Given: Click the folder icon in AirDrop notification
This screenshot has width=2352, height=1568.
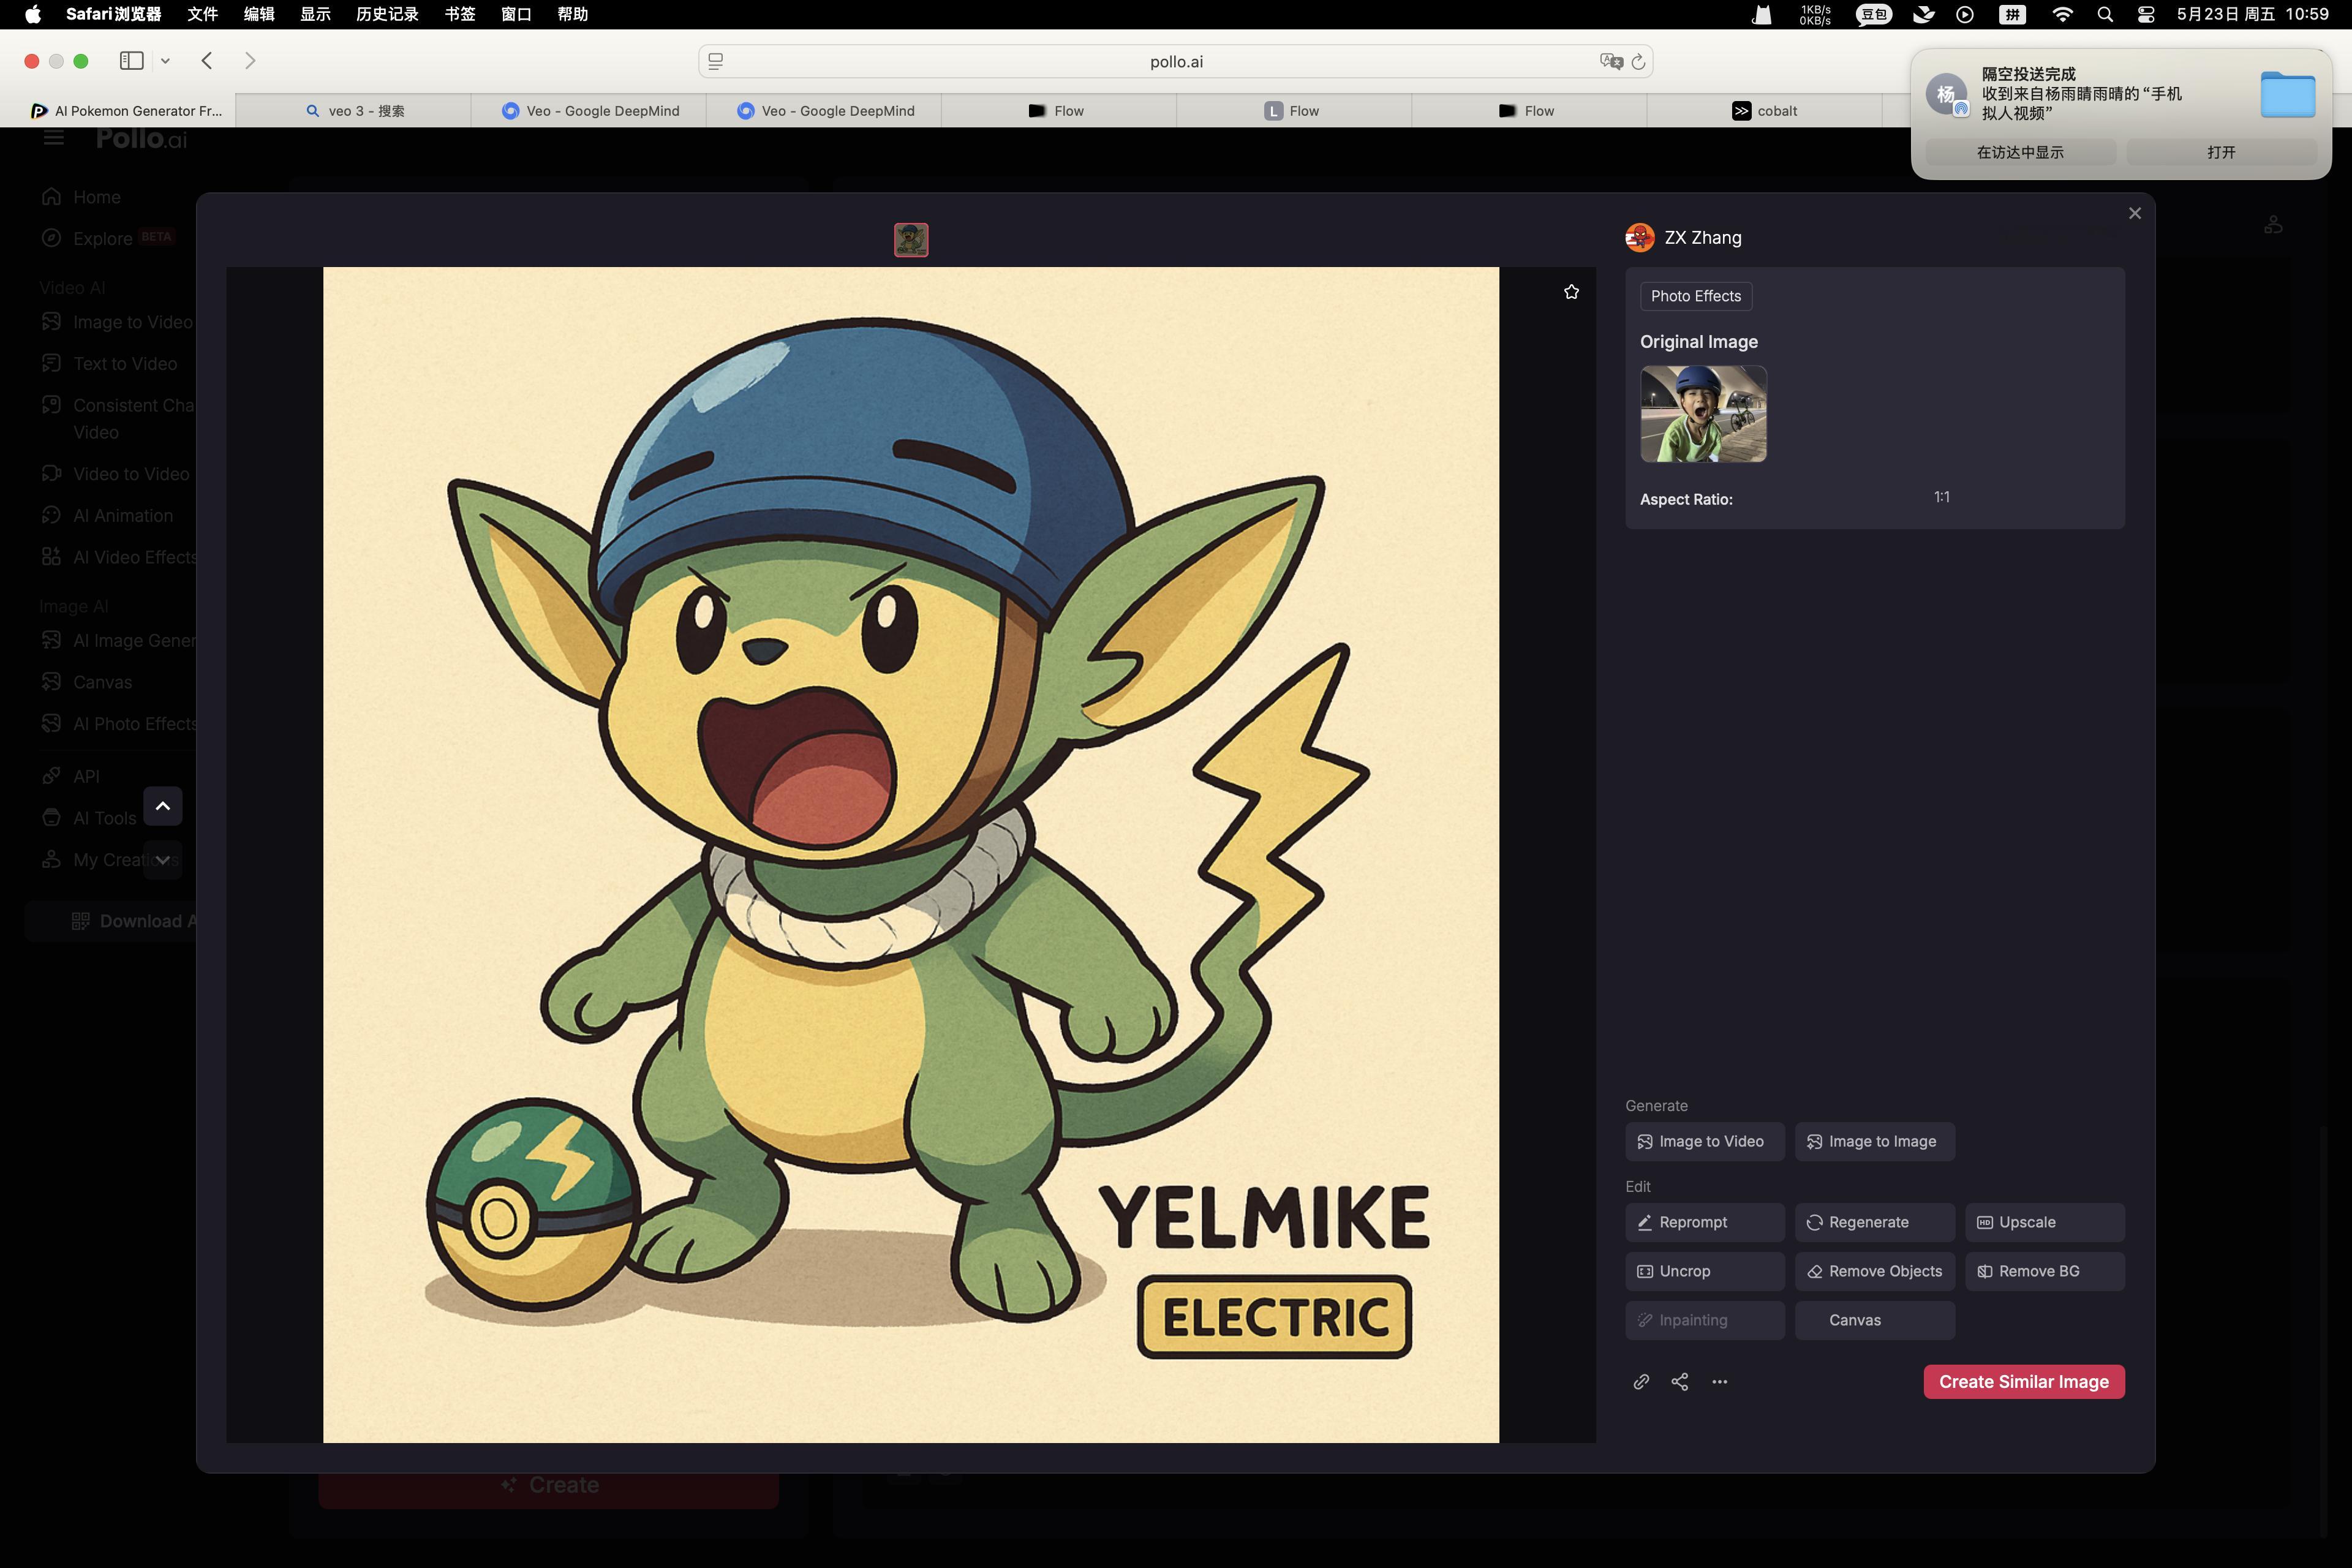Looking at the screenshot, I should (x=2287, y=94).
